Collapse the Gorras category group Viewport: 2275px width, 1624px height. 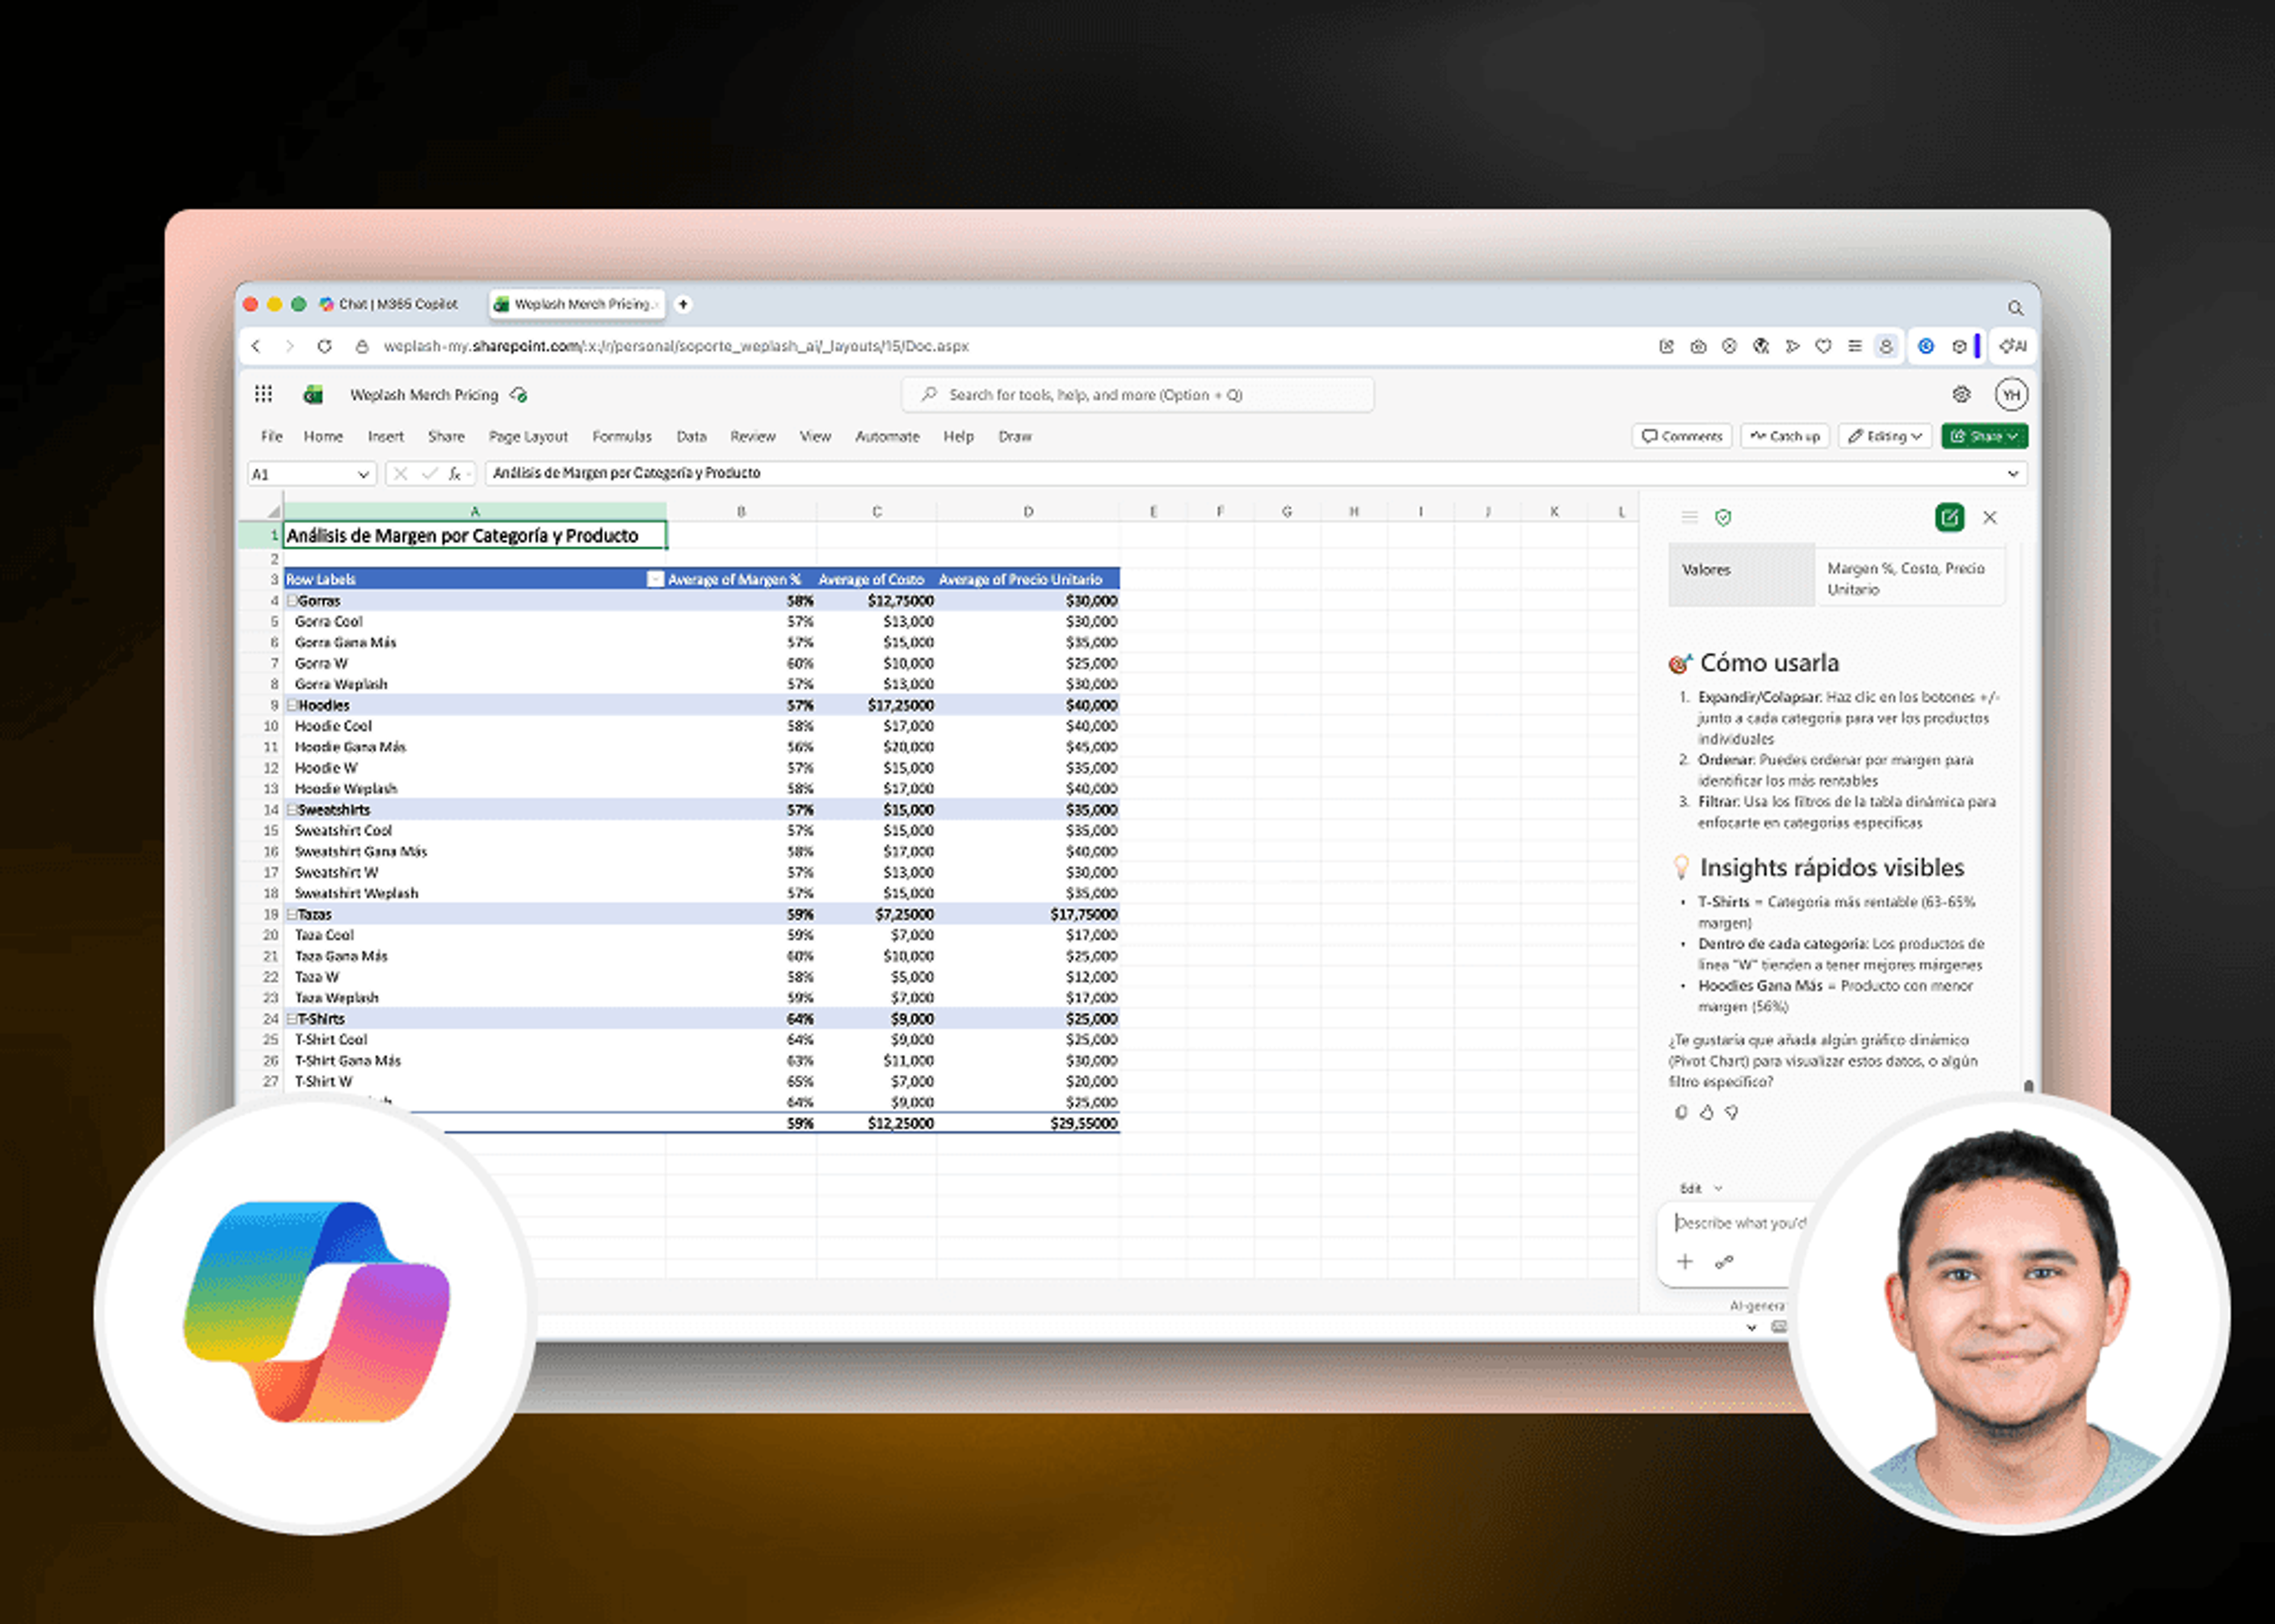click(x=292, y=601)
